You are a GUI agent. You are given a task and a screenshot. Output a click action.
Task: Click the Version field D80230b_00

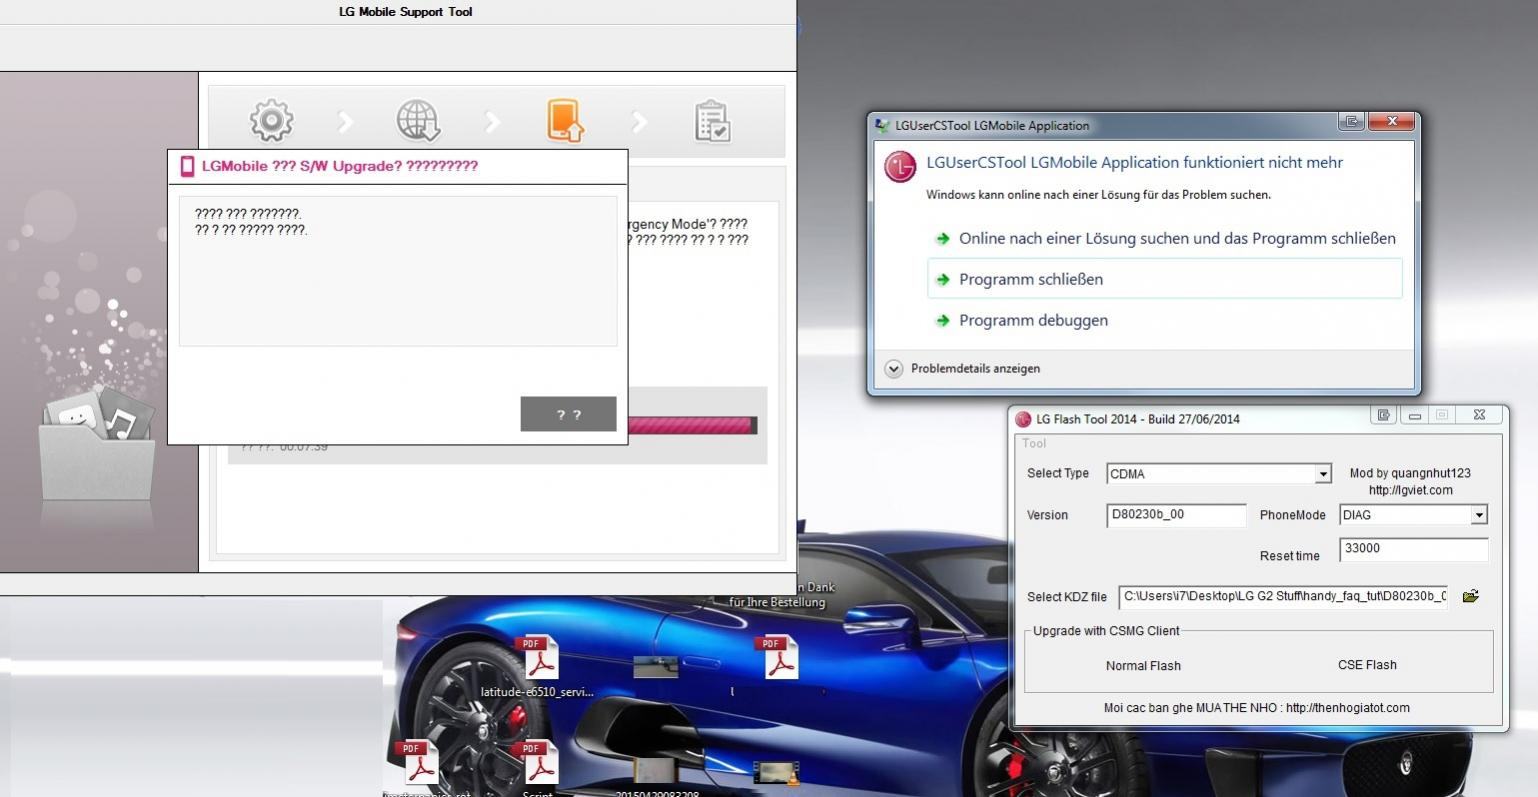(x=1176, y=515)
